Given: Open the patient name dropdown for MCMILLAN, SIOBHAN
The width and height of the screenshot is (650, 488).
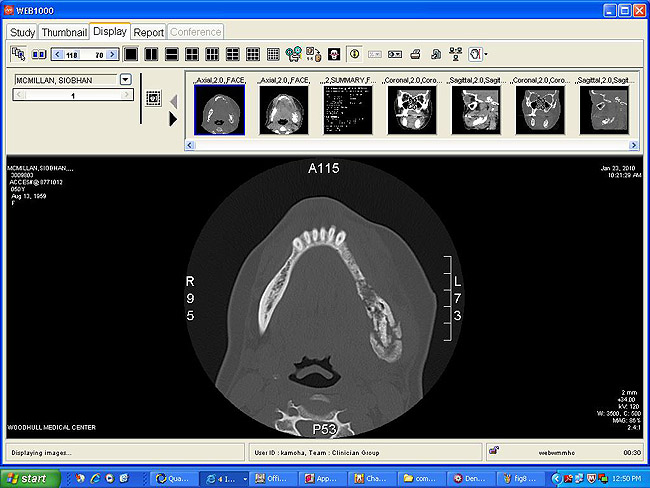Looking at the screenshot, I should tap(125, 79).
